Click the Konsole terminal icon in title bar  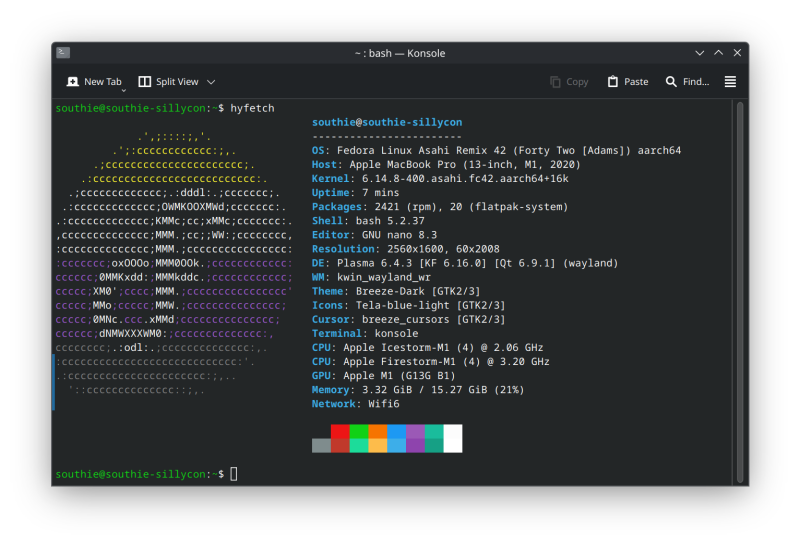[x=63, y=53]
